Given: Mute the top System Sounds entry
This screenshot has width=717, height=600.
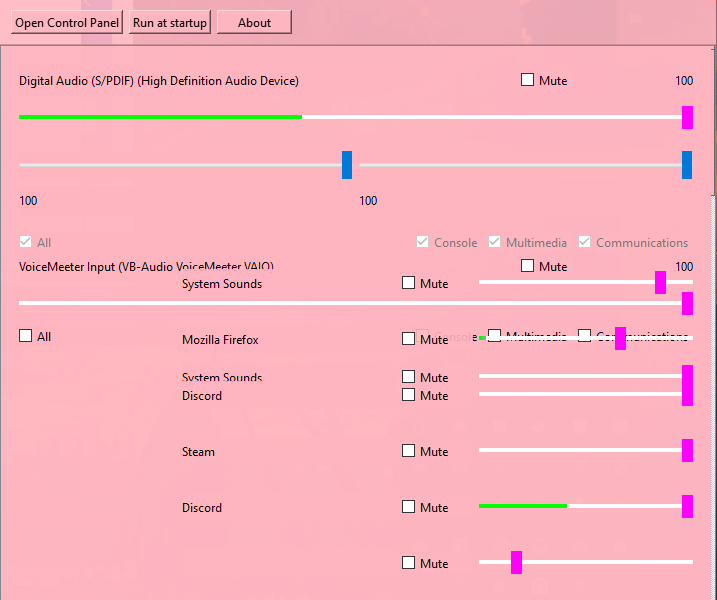Looking at the screenshot, I should click(408, 283).
